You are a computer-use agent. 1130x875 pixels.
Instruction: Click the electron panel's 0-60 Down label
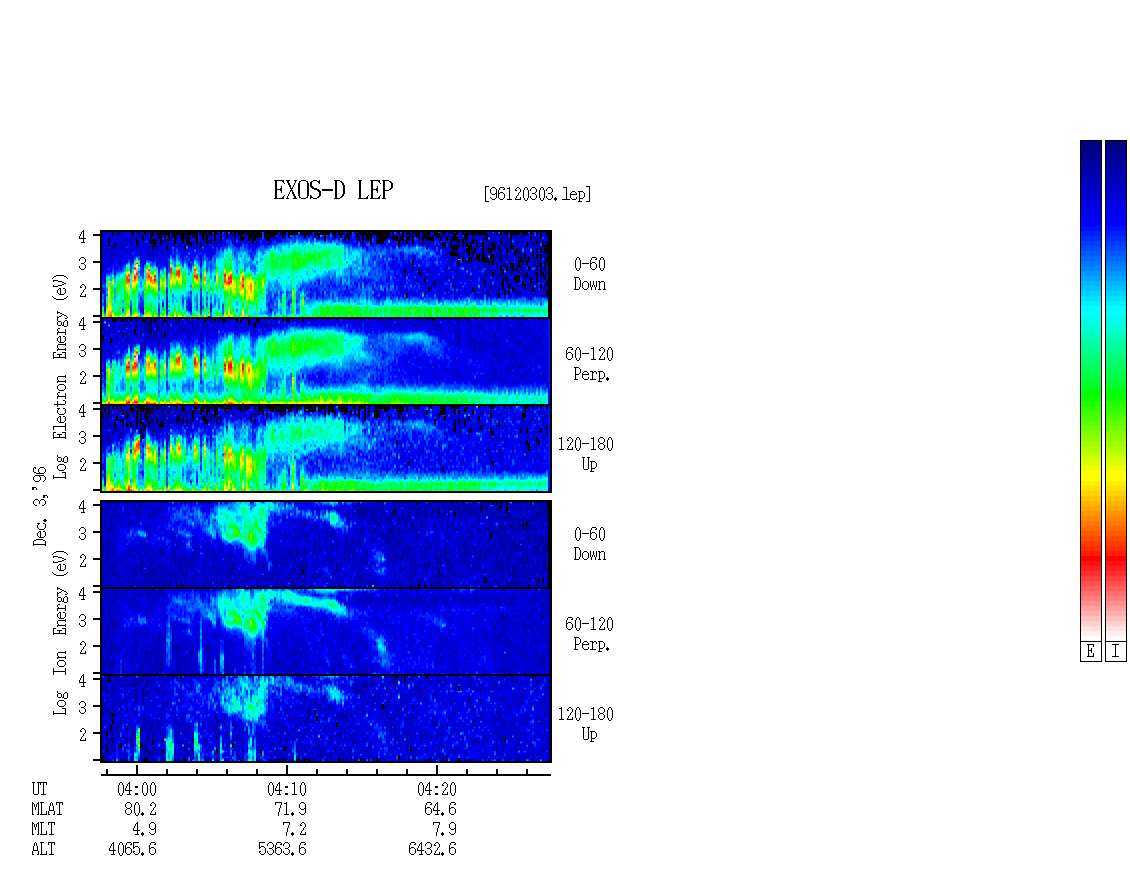coord(590,275)
